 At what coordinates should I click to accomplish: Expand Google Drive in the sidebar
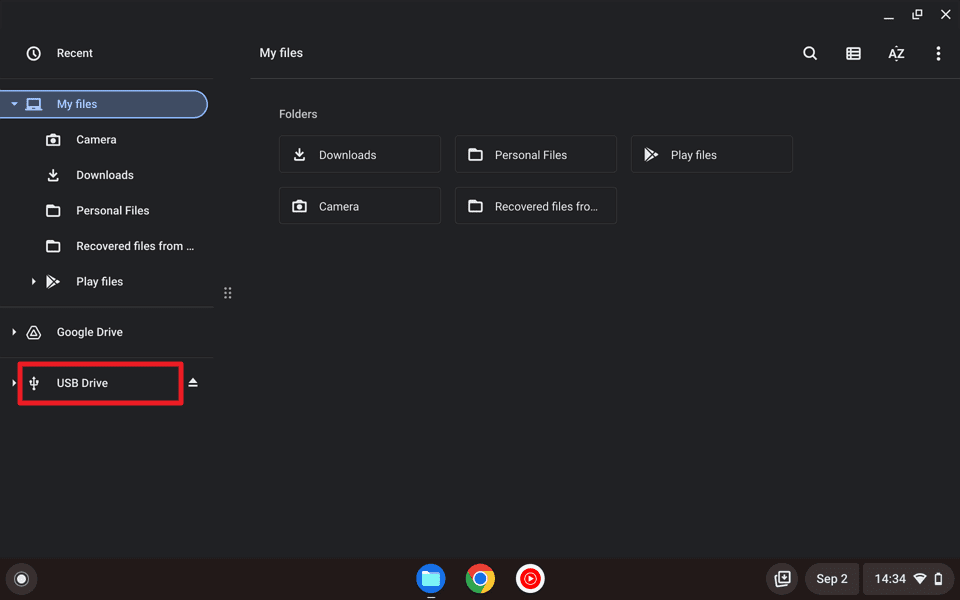(13, 331)
